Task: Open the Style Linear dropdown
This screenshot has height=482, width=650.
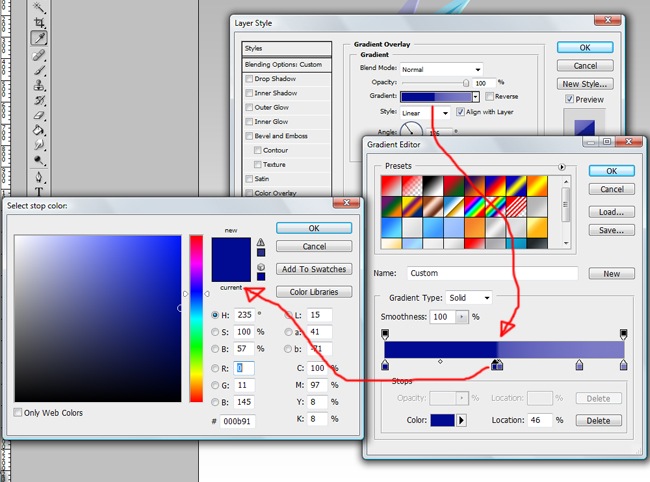Action: 425,112
